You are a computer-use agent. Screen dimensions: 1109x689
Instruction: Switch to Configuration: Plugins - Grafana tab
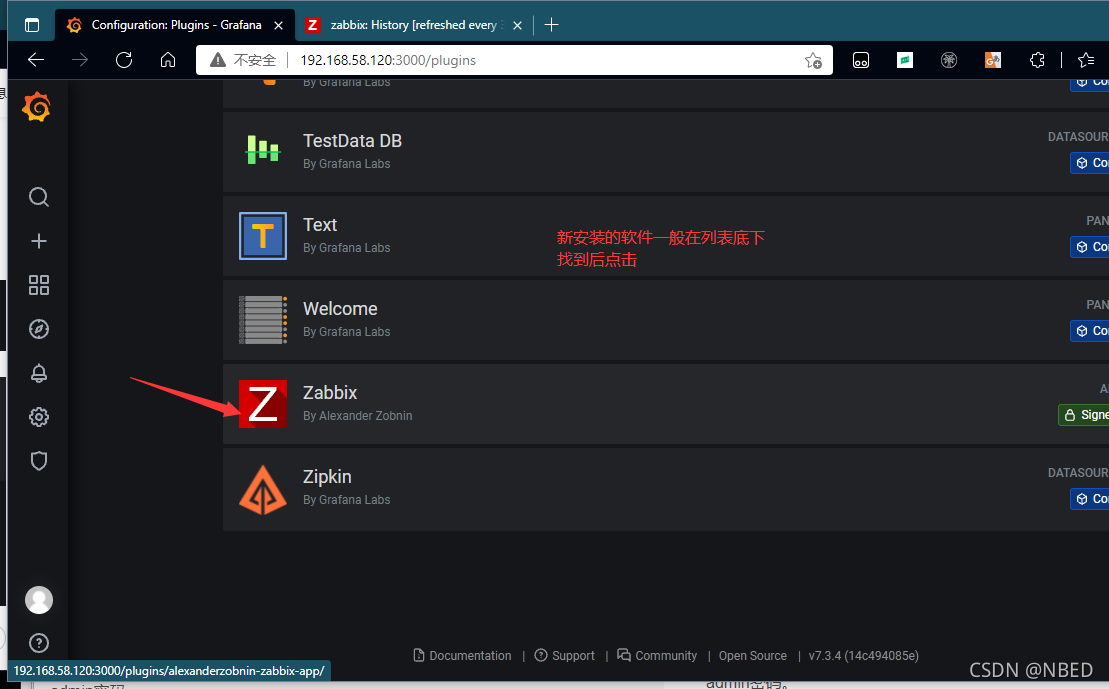176,25
